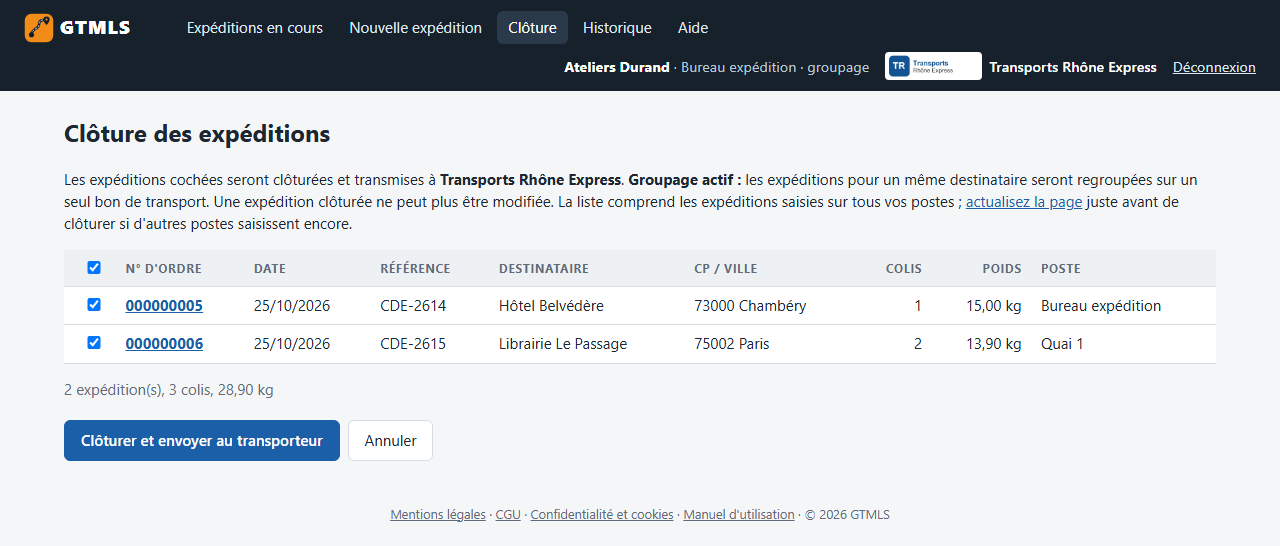The image size is (1280, 546).
Task: Open the Expéditions en cours menu
Action: pyautogui.click(x=255, y=28)
